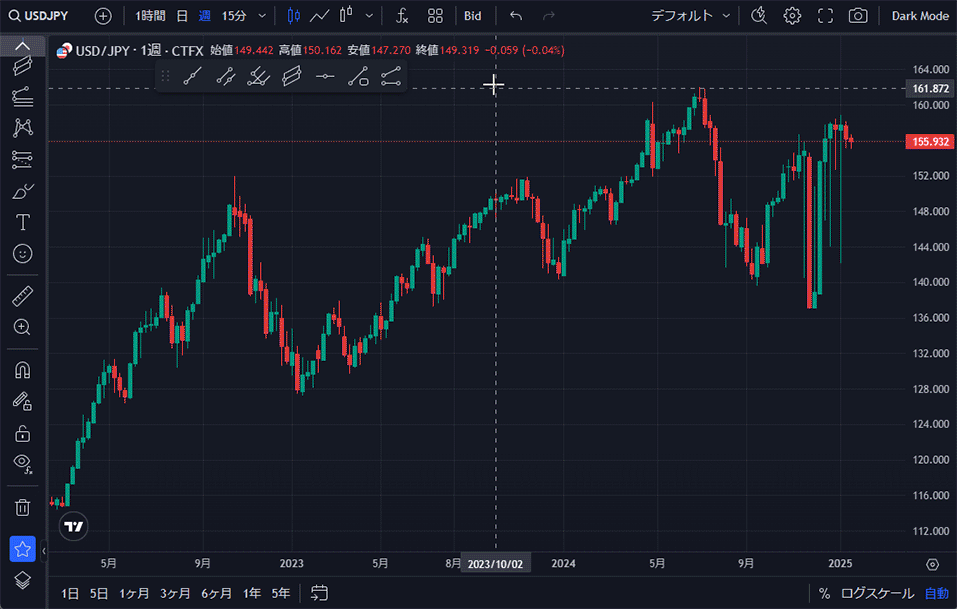This screenshot has height=609, width=957.
Task: Set the range to 5日
Action: point(99,593)
